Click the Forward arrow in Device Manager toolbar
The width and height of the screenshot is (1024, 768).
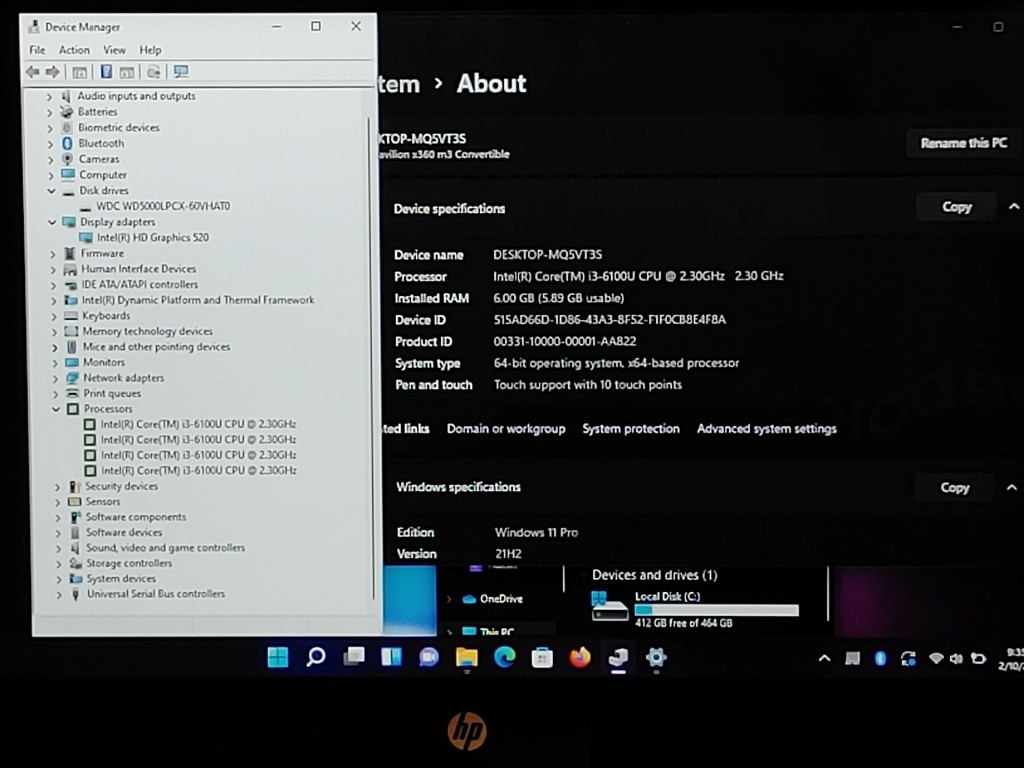coord(53,72)
